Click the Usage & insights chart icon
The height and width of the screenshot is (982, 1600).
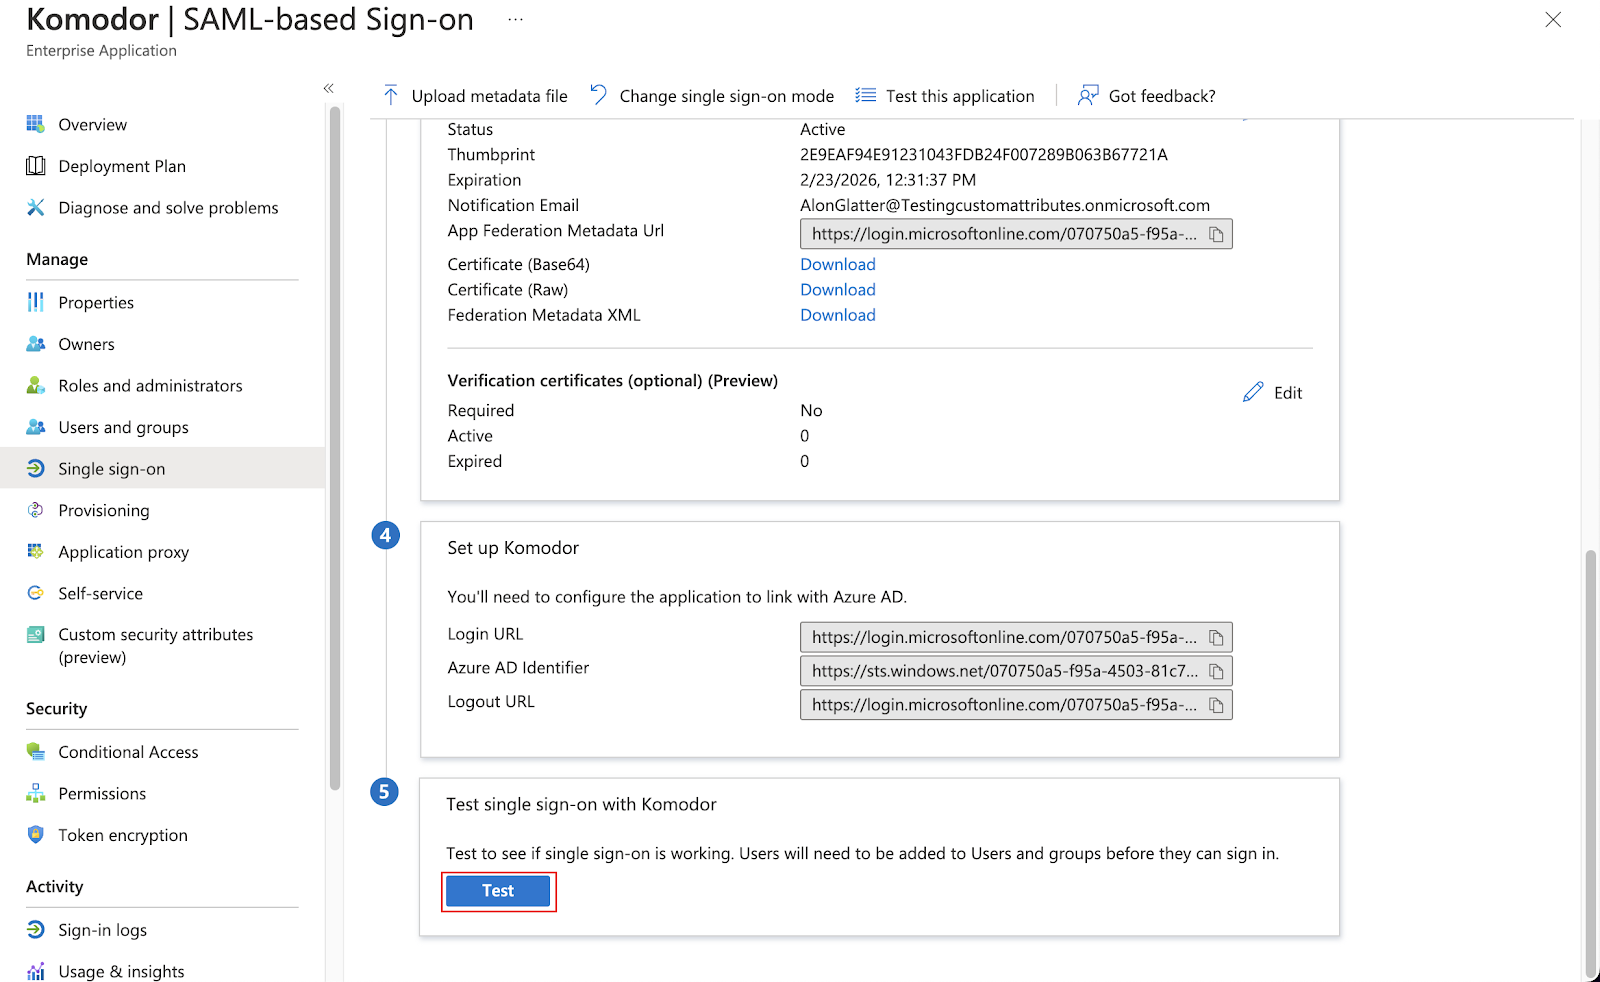click(x=35, y=971)
